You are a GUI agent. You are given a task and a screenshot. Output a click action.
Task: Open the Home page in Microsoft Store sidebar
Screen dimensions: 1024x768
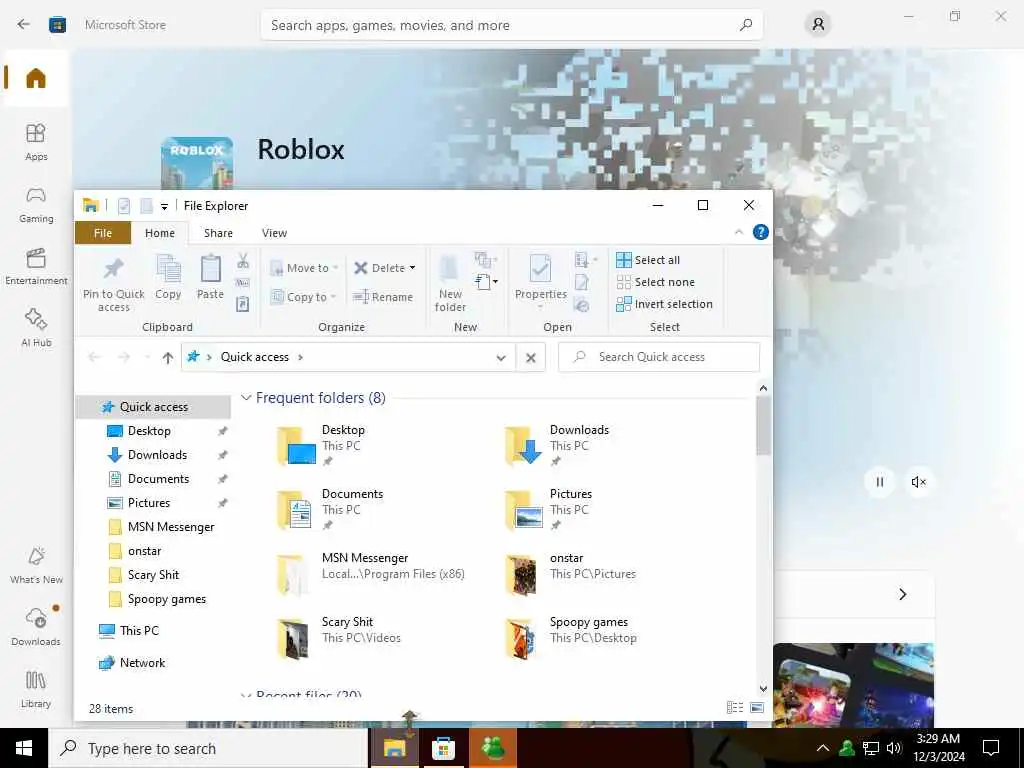coord(36,78)
